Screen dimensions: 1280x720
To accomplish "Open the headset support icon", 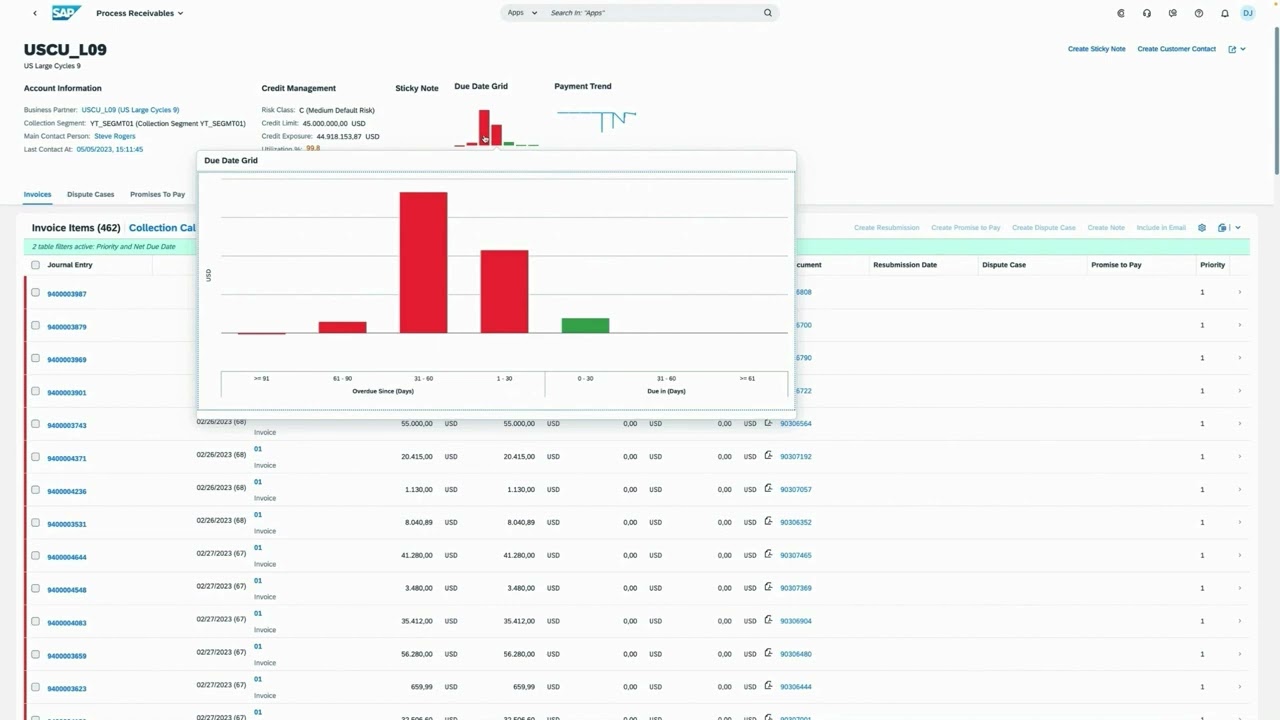I will (x=1147, y=13).
